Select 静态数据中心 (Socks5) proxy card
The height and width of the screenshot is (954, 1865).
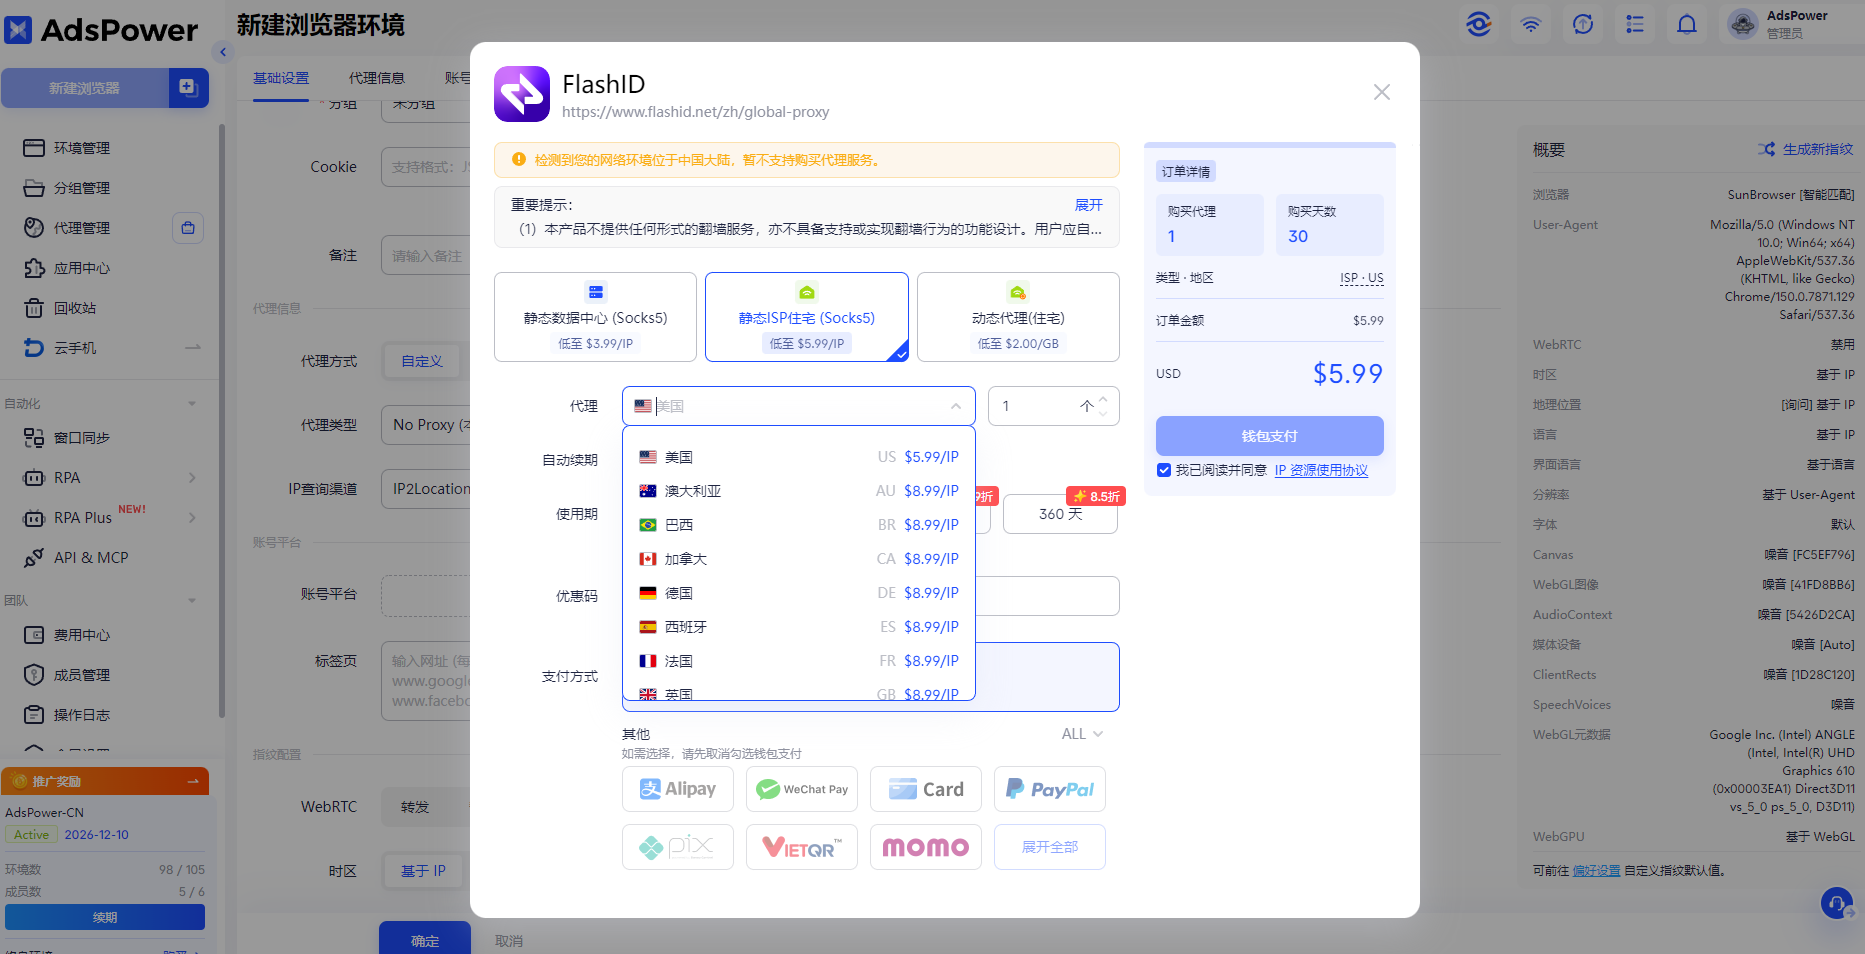point(595,317)
